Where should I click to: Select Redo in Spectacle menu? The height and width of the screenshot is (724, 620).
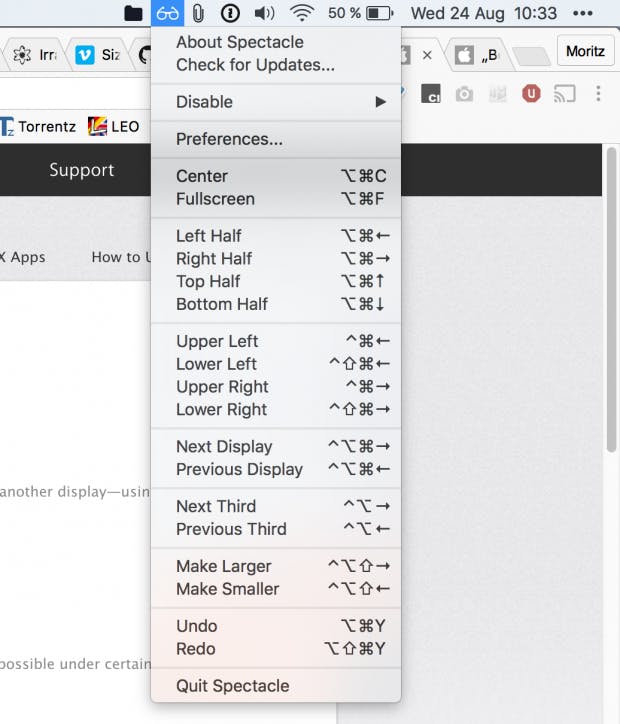coord(276,649)
